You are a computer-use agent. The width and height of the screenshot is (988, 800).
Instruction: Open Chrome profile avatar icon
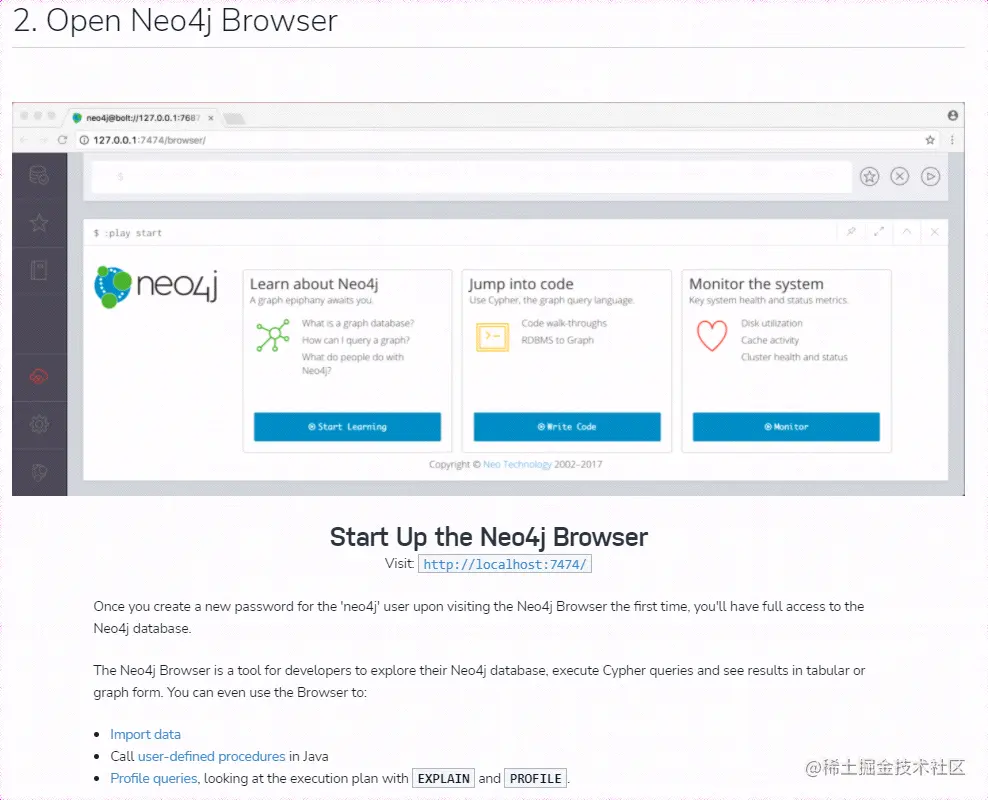953,115
